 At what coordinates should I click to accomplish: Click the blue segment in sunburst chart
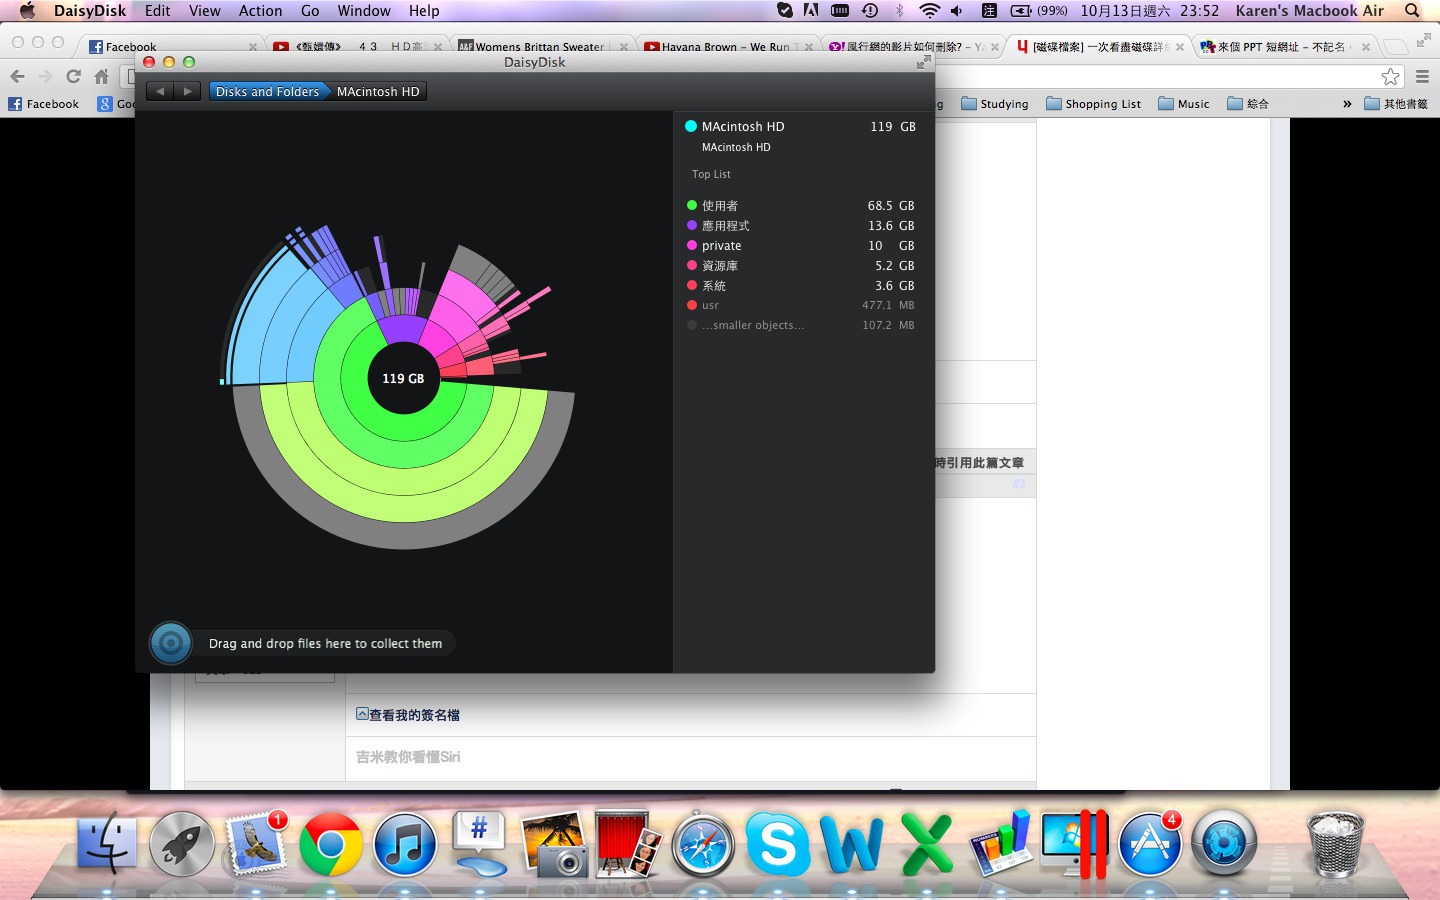point(275,325)
